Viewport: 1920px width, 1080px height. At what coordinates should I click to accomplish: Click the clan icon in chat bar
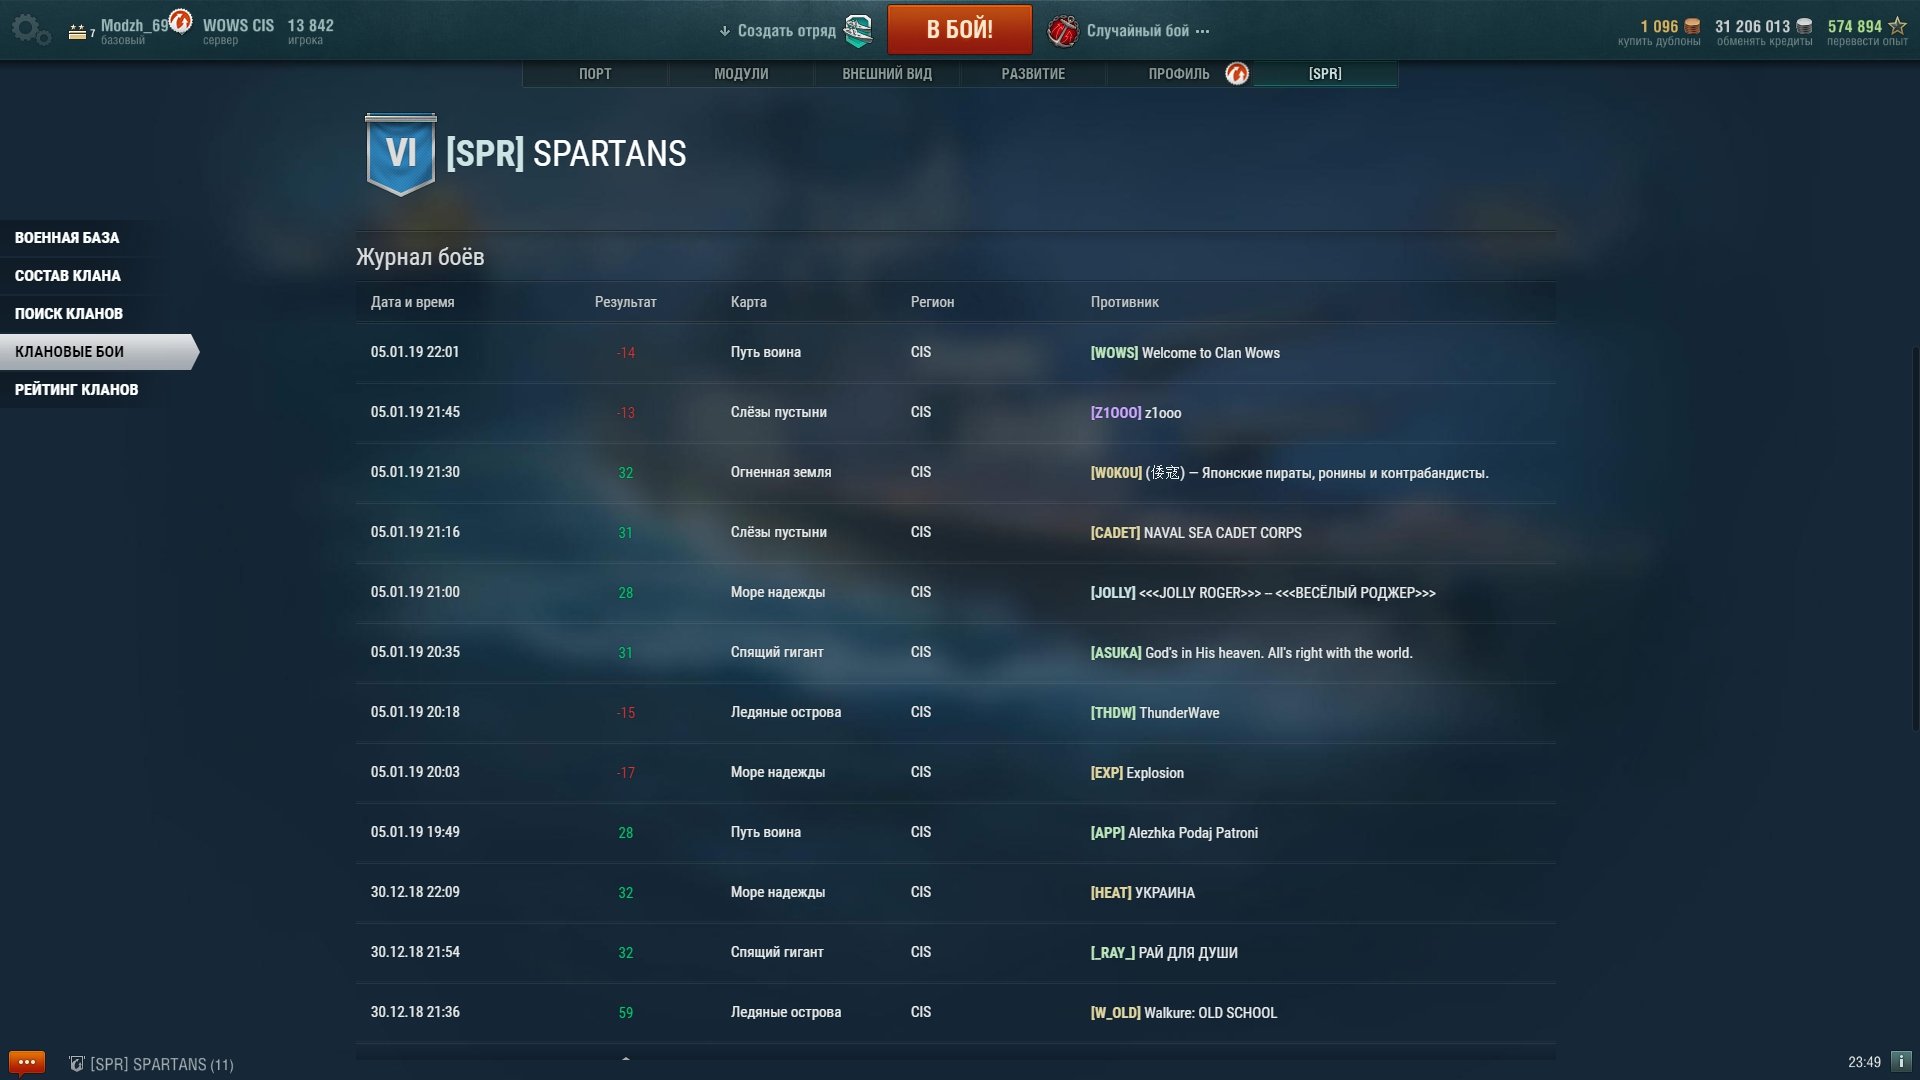[76, 1064]
